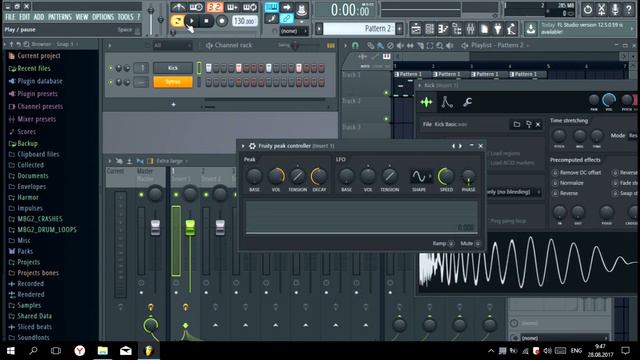Viewport: 640px width, 360px height.
Task: Open the LFO SHAPE selector
Action: (x=421, y=176)
